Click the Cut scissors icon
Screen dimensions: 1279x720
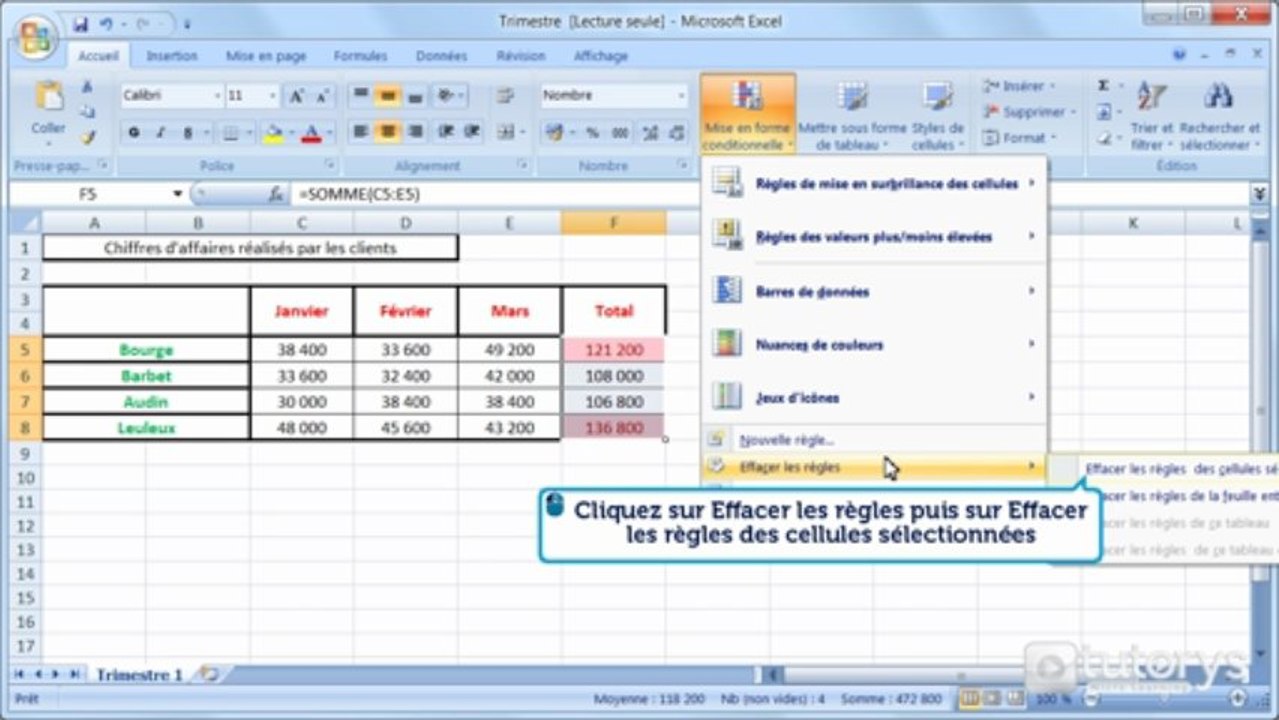click(87, 87)
